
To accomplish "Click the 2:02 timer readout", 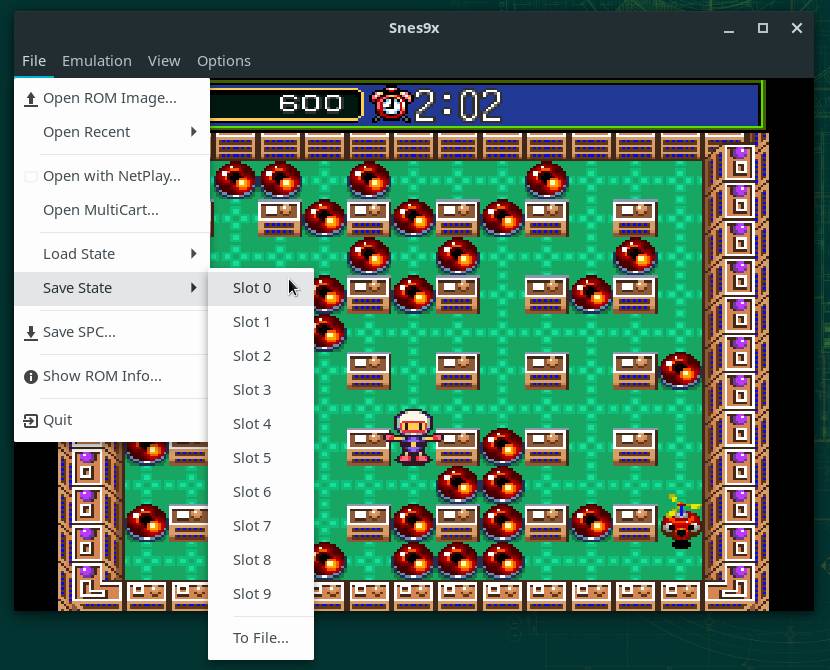I will [458, 105].
